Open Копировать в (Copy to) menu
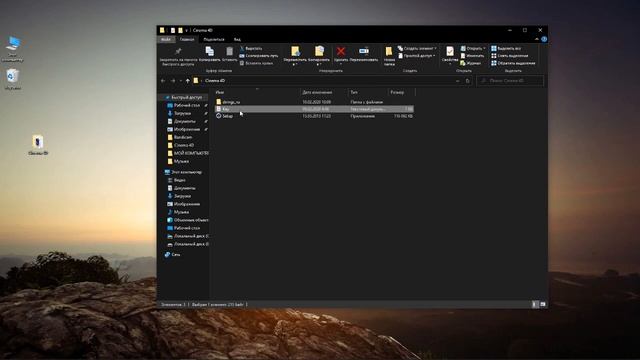 (x=319, y=56)
